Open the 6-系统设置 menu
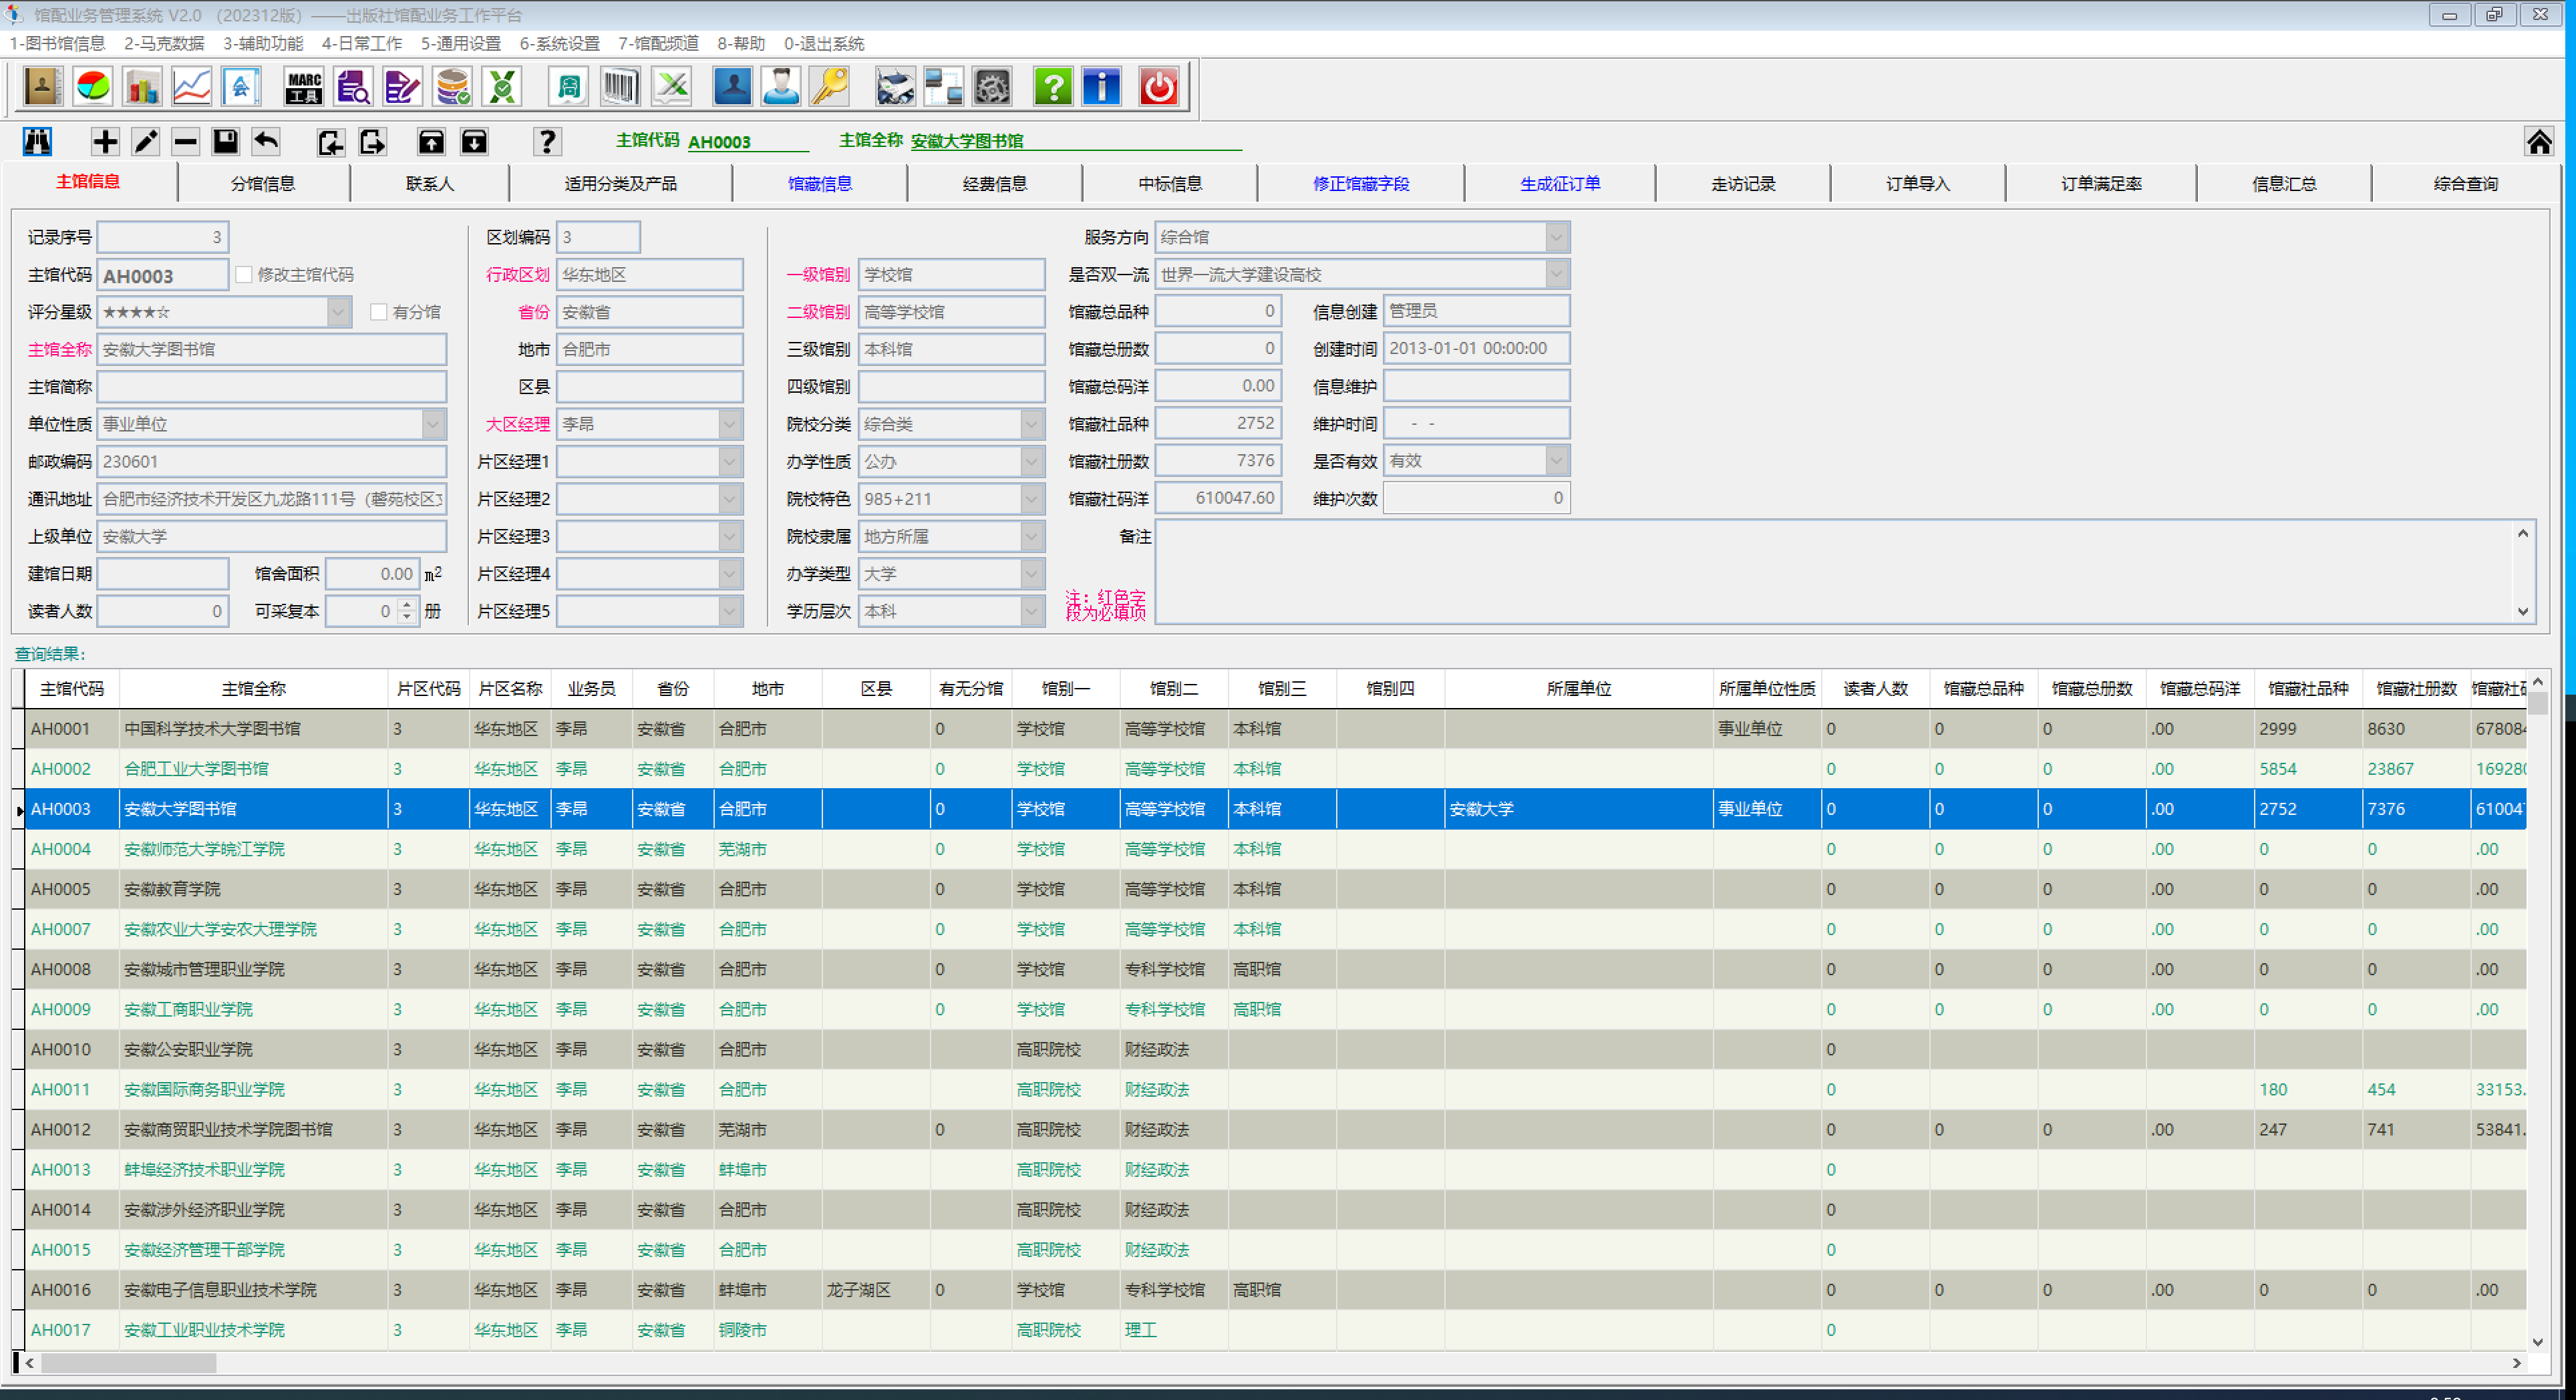Image resolution: width=2576 pixels, height=1400 pixels. [x=559, y=43]
